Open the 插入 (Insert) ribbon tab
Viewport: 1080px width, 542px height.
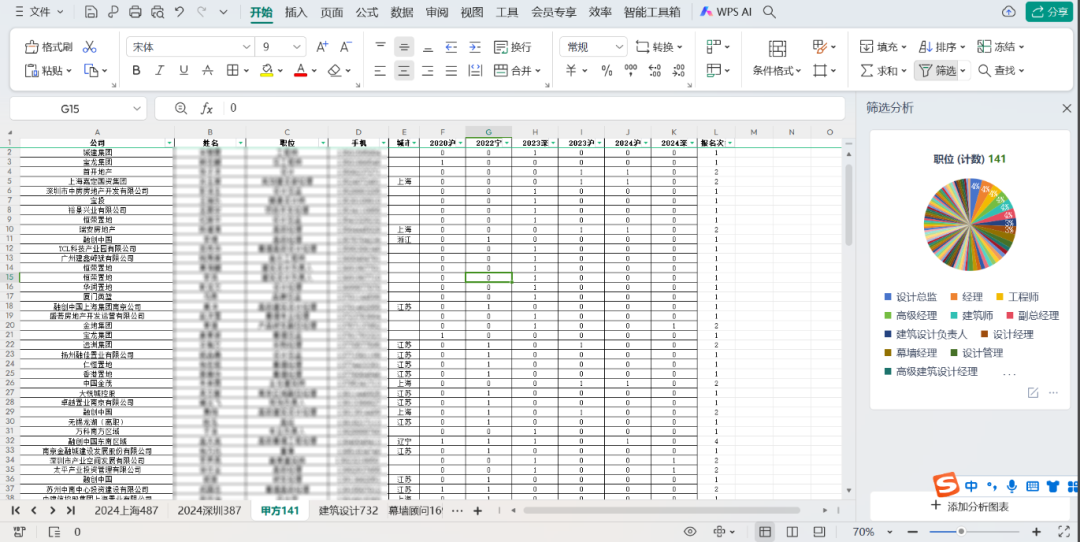296,12
